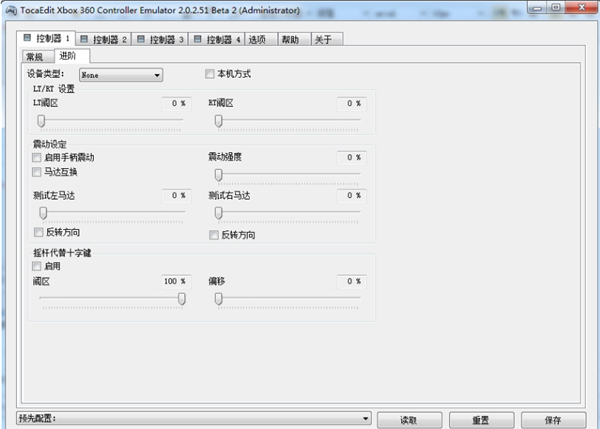Go to the 选项 tab
Viewport: 600px width, 429px height.
(261, 39)
